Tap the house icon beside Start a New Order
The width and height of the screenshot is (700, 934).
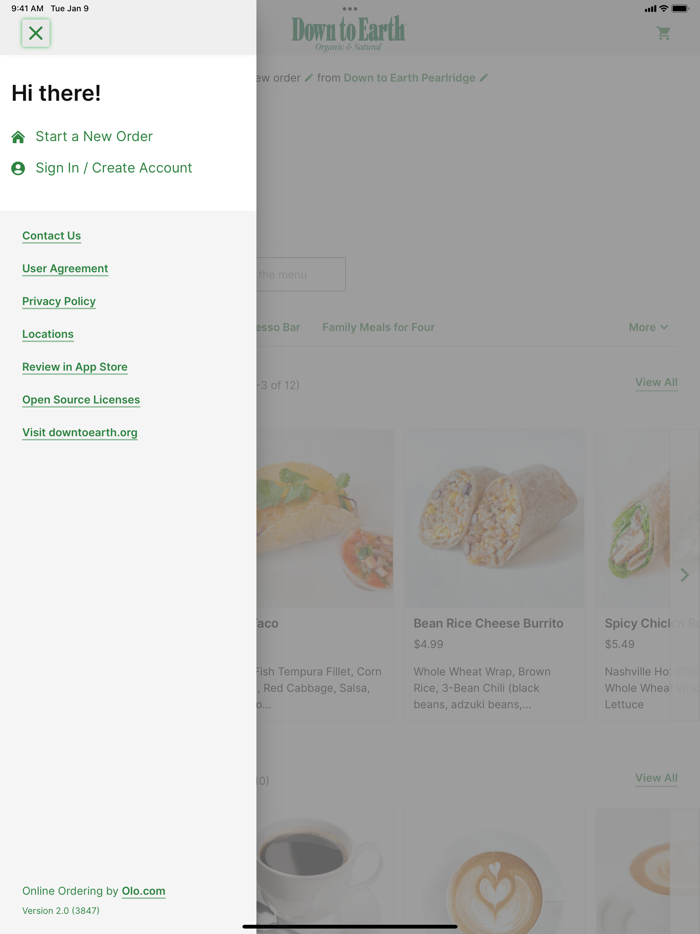(x=18, y=137)
